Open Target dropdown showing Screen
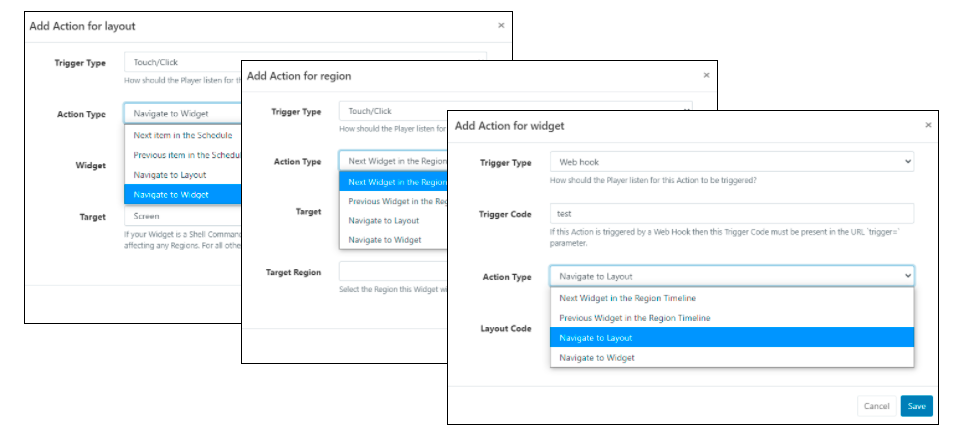The height and width of the screenshot is (442, 961). [x=183, y=216]
